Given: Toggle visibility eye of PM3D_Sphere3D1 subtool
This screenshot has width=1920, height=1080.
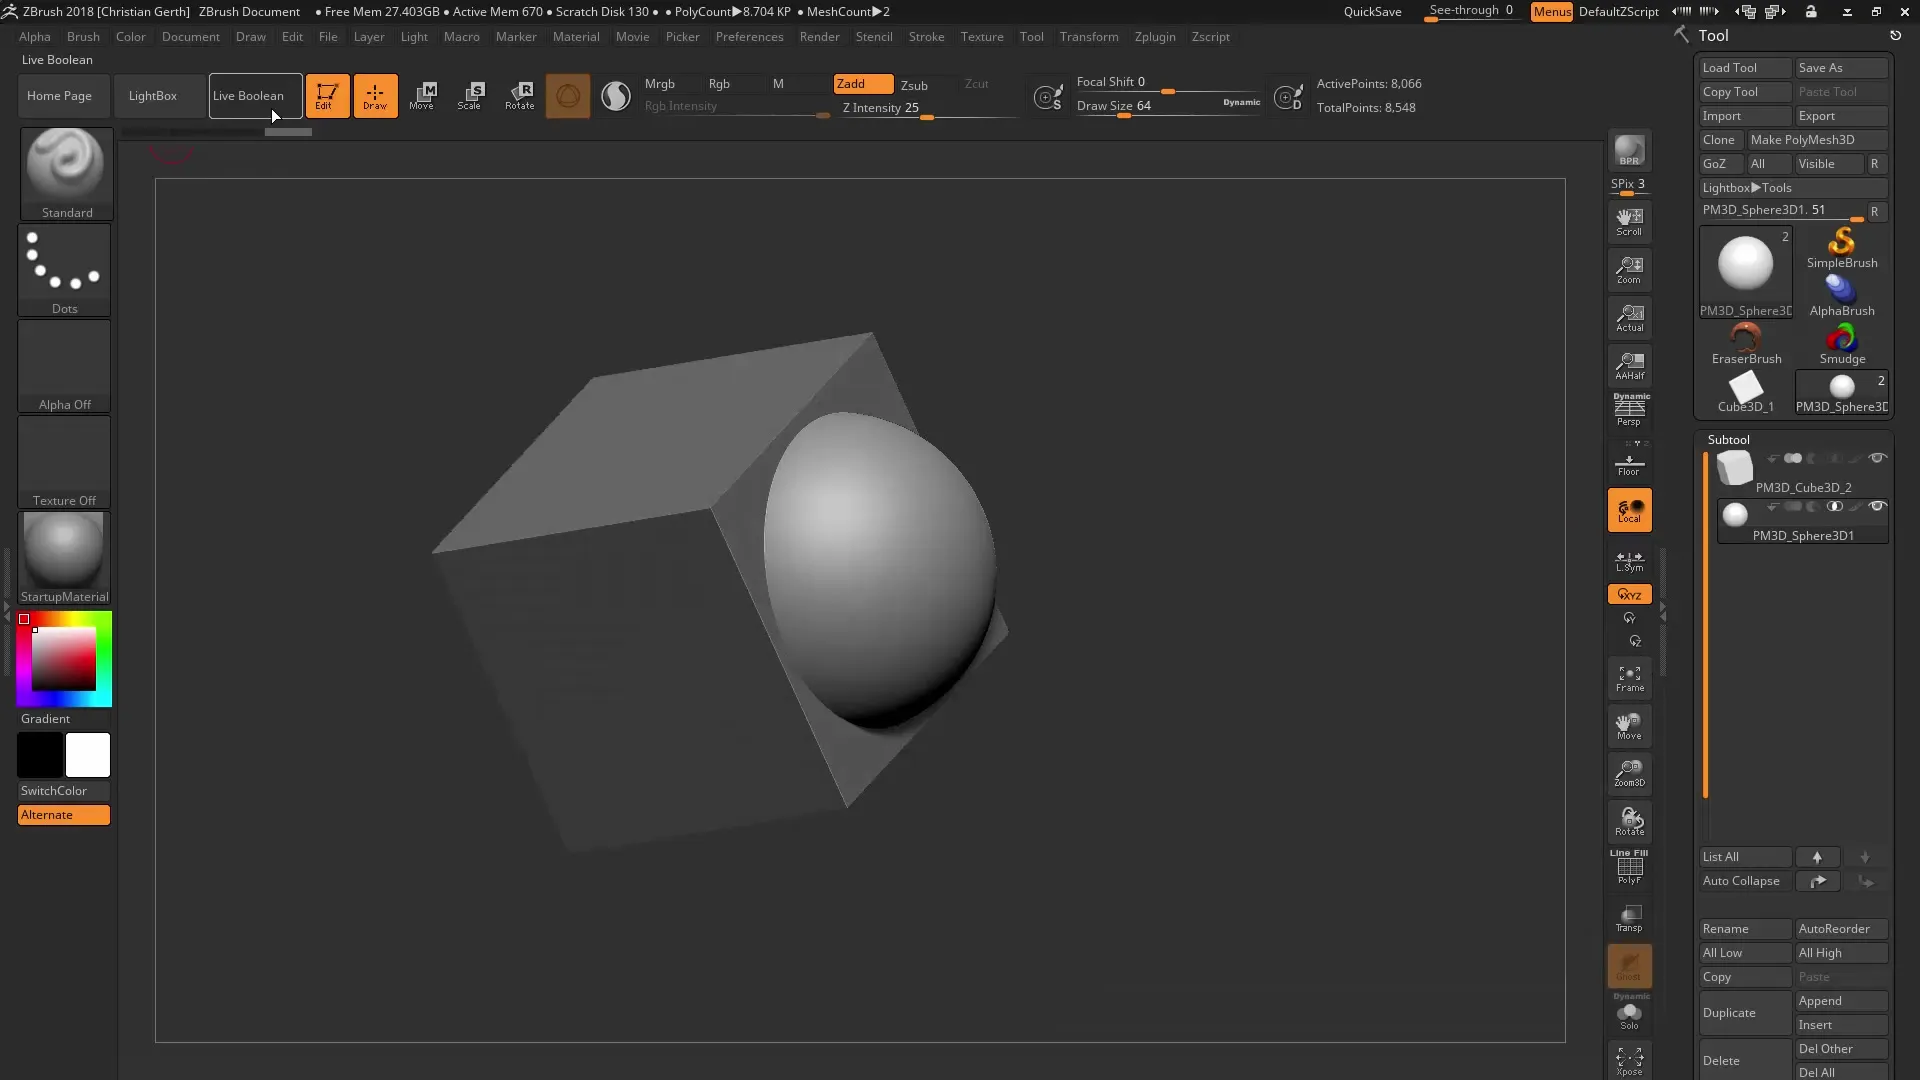Looking at the screenshot, I should click(1877, 506).
